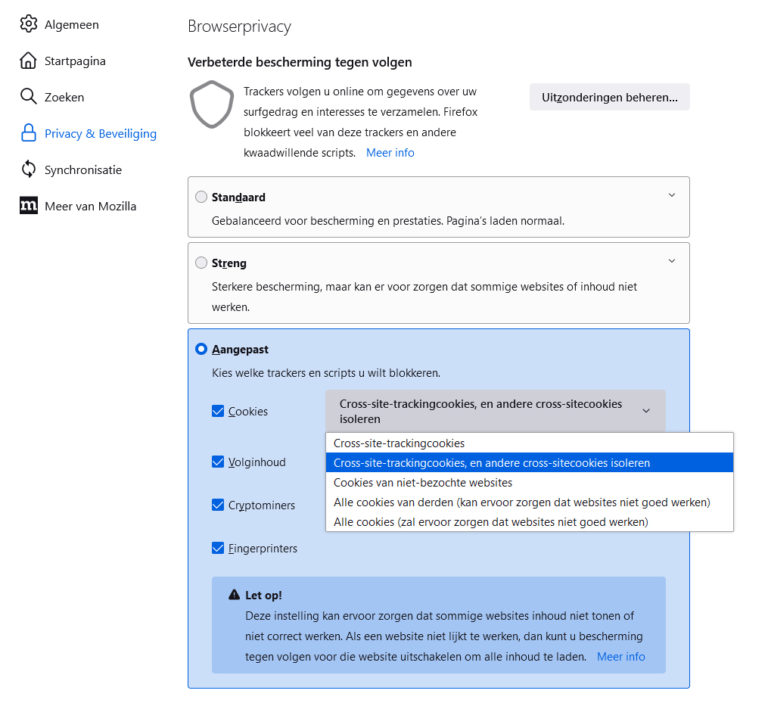Viewport: 768px width, 706px height.
Task: Click the Zoeken magnifier icon
Action: tap(28, 97)
